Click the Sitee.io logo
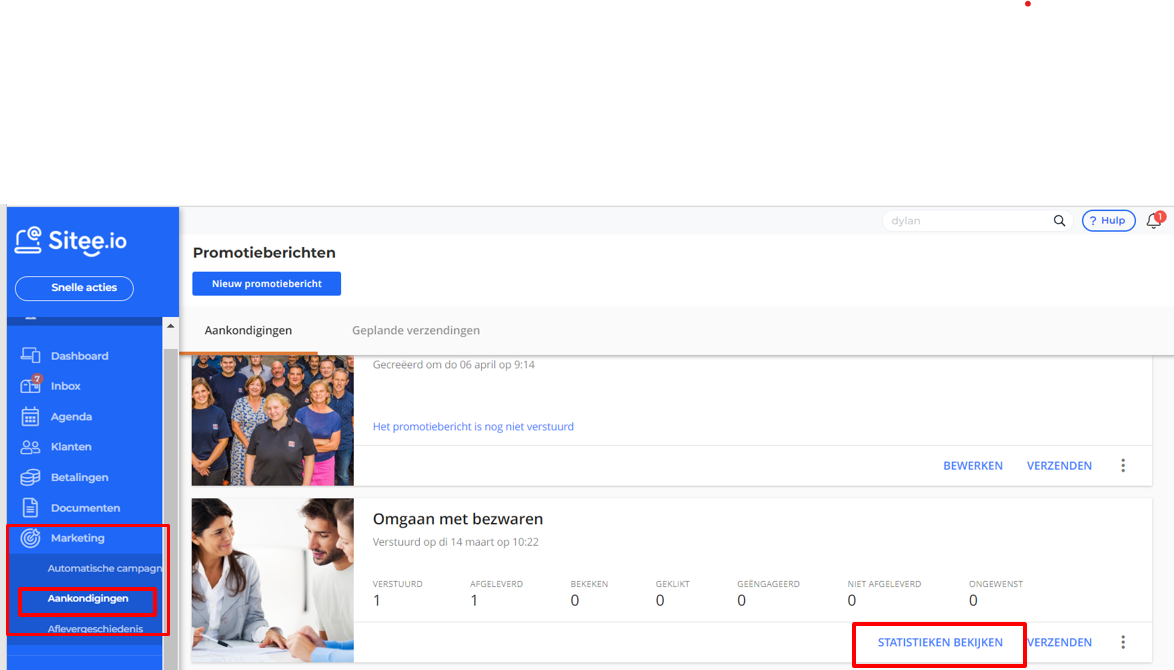The height and width of the screenshot is (670, 1174). [x=71, y=241]
